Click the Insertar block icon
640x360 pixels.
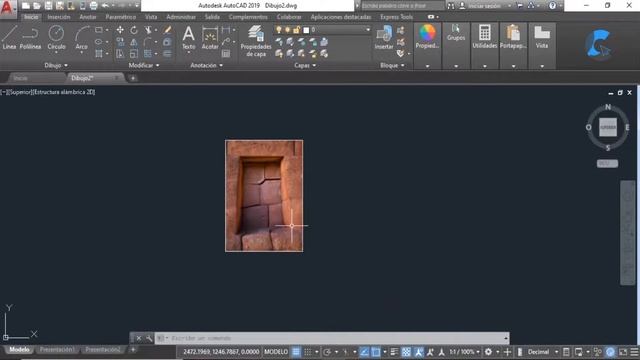pyautogui.click(x=384, y=38)
